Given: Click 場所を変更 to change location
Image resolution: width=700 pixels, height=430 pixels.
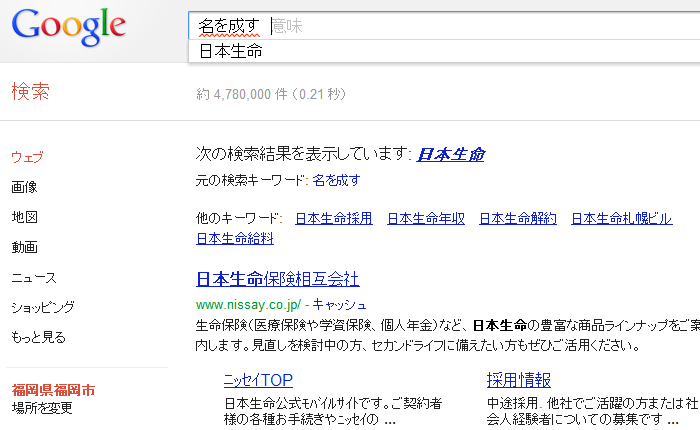Looking at the screenshot, I should pyautogui.click(x=42, y=408).
